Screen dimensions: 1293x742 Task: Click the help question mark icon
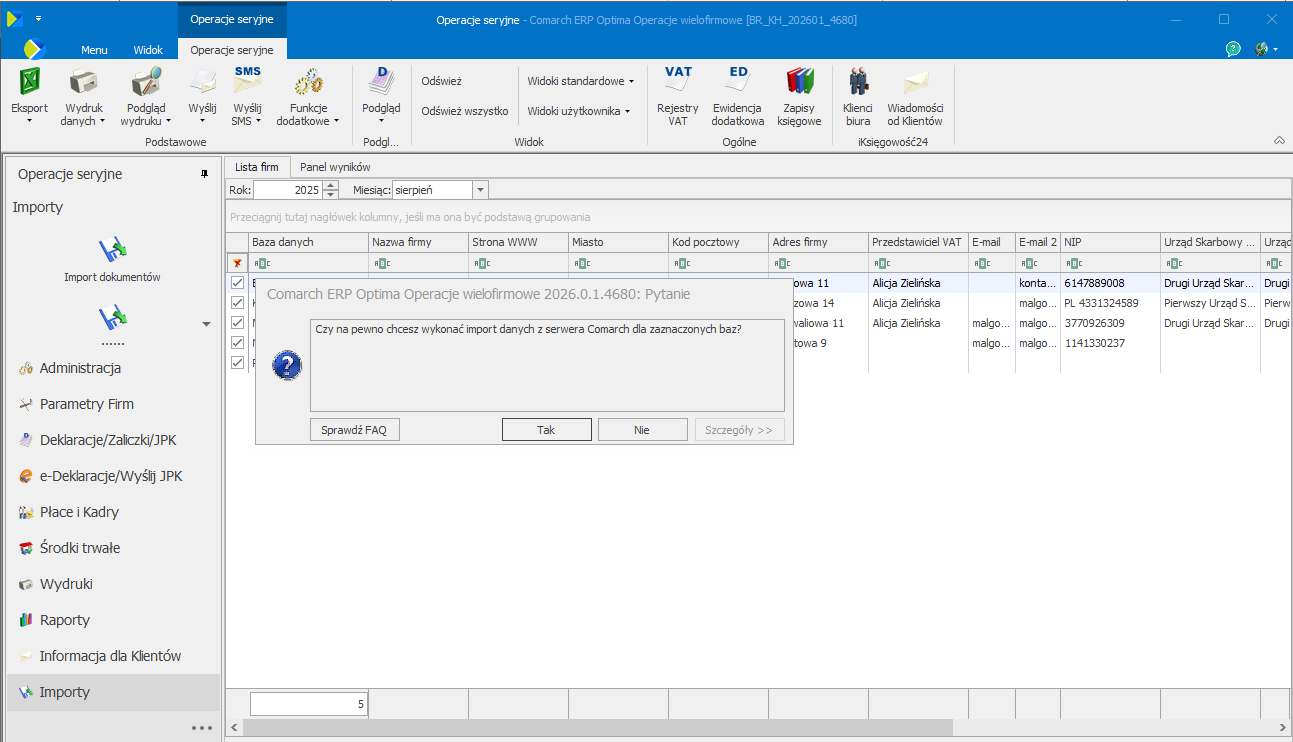(x=1233, y=49)
